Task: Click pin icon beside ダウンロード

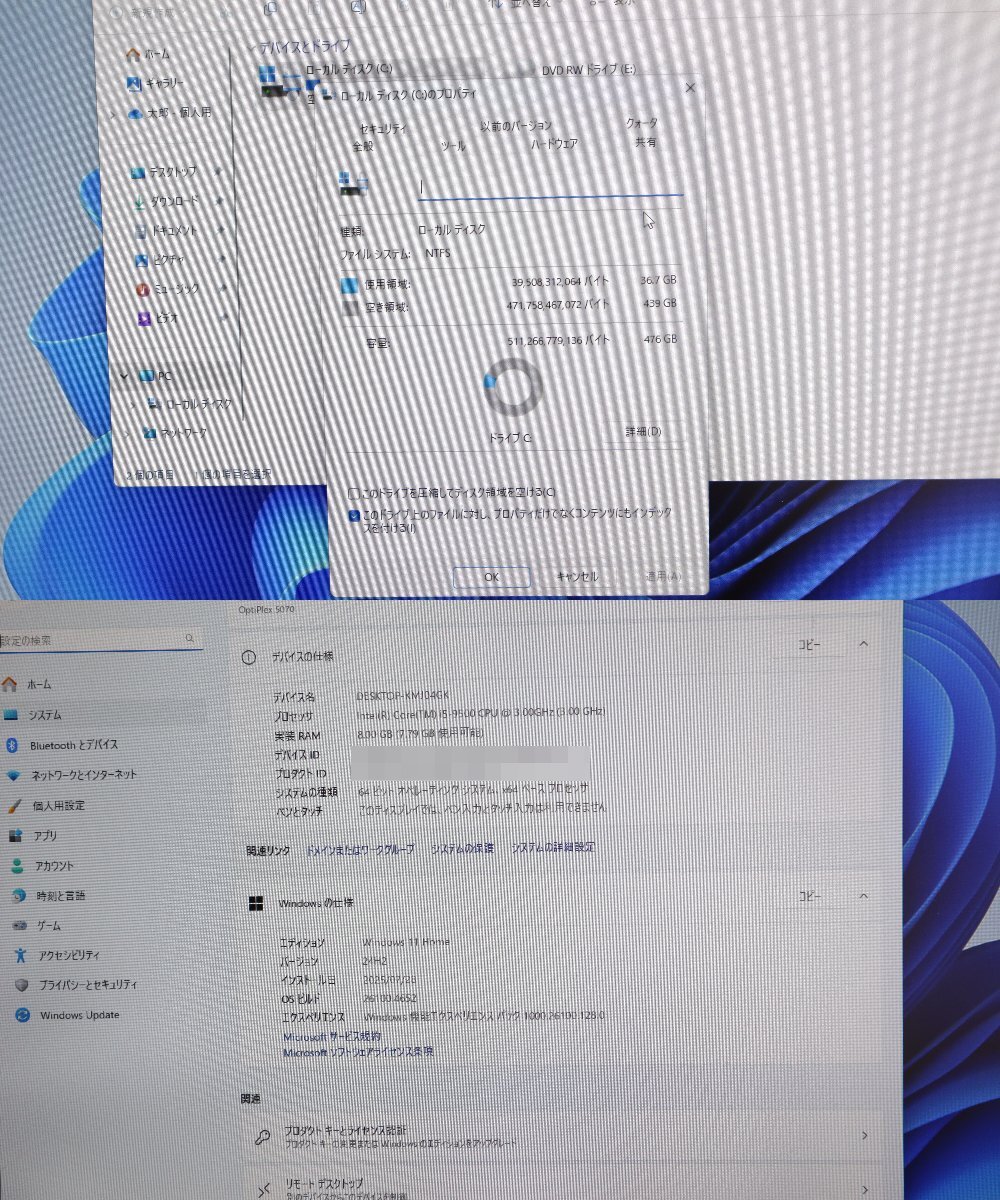Action: coord(220,201)
